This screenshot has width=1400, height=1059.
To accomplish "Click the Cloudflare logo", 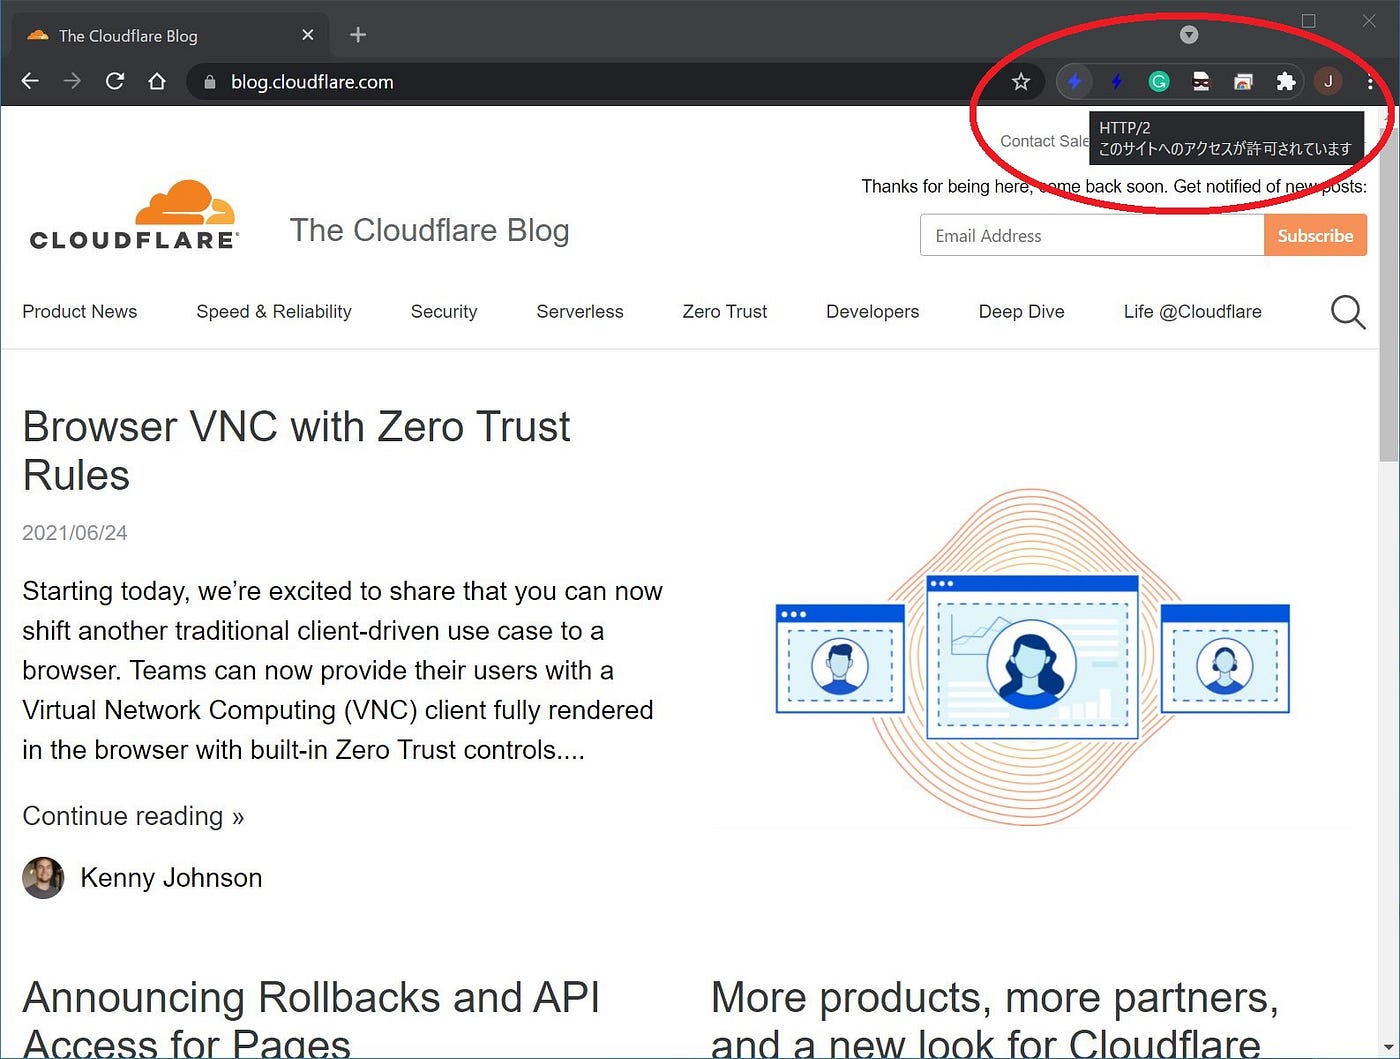I will [x=133, y=216].
